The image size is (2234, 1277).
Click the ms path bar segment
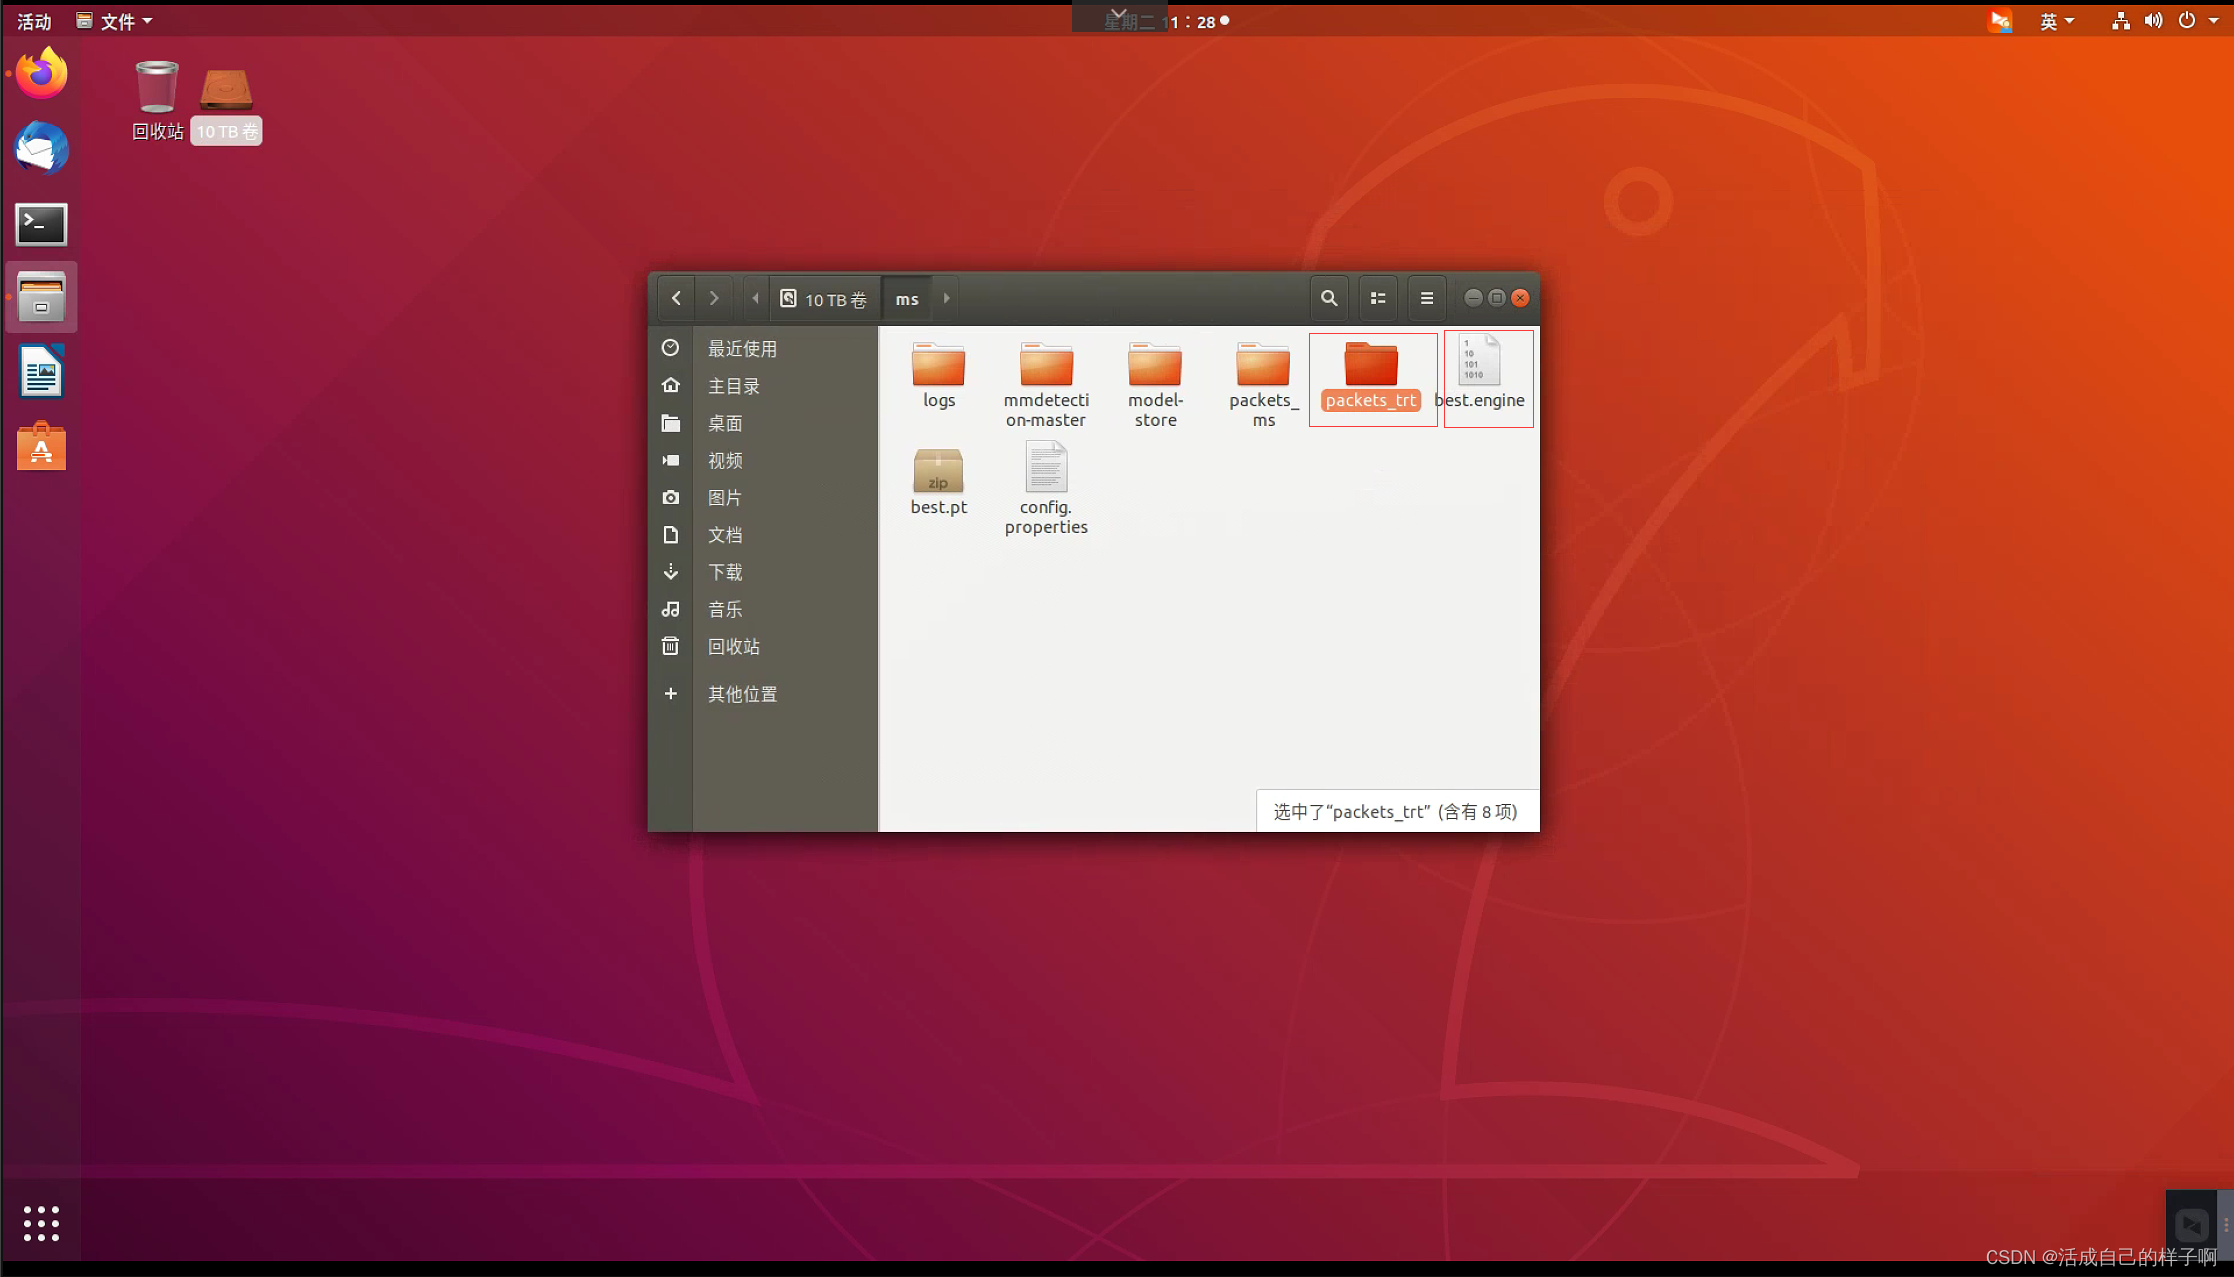[x=906, y=299]
